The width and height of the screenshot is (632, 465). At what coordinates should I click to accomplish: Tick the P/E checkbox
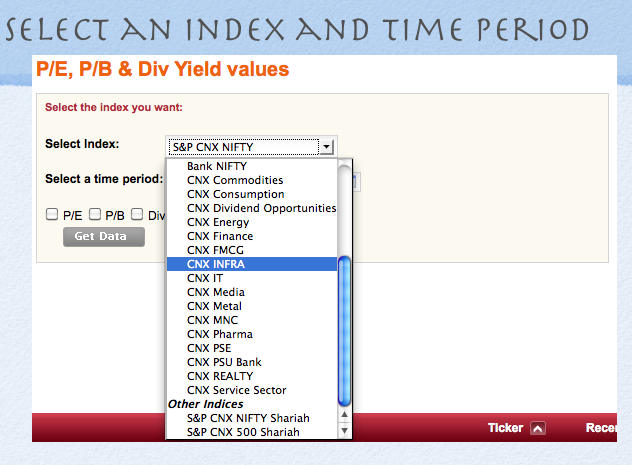52,214
